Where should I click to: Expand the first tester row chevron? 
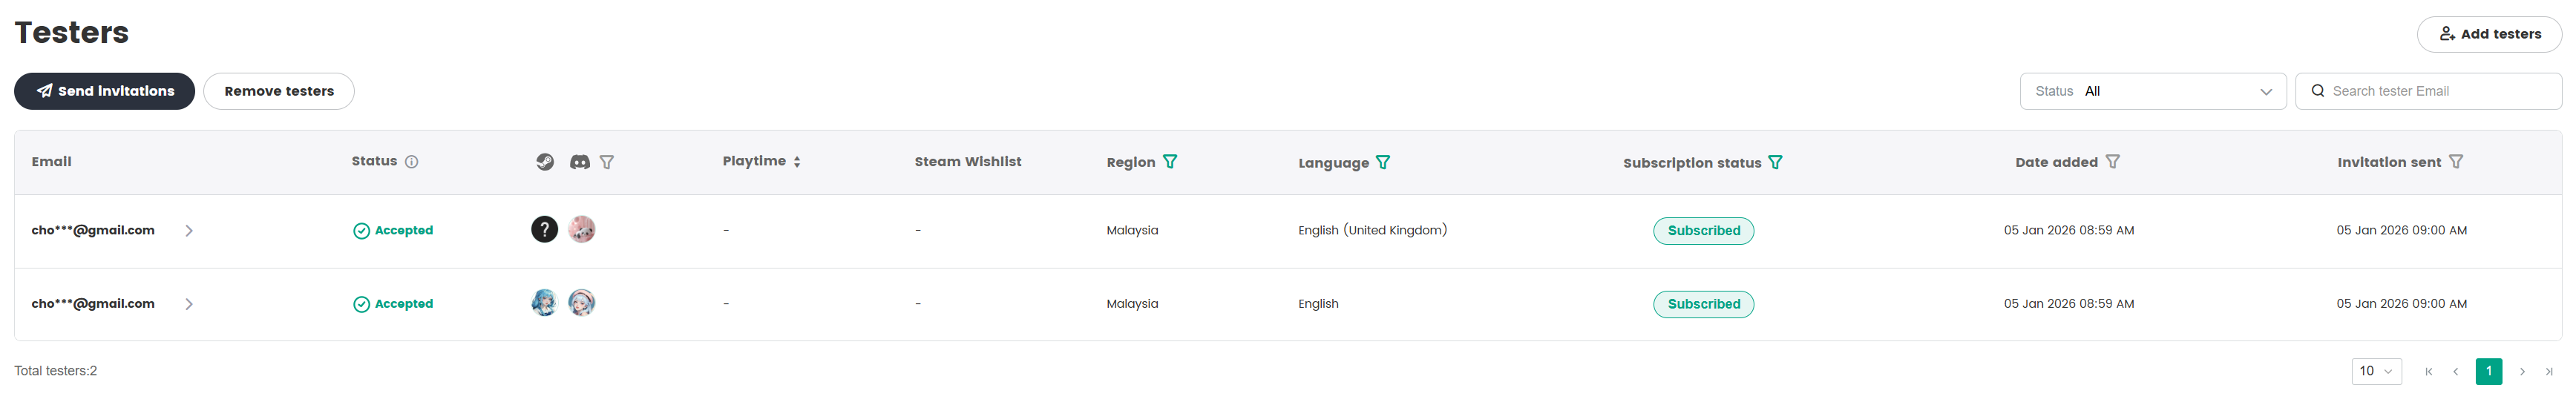[x=189, y=231]
